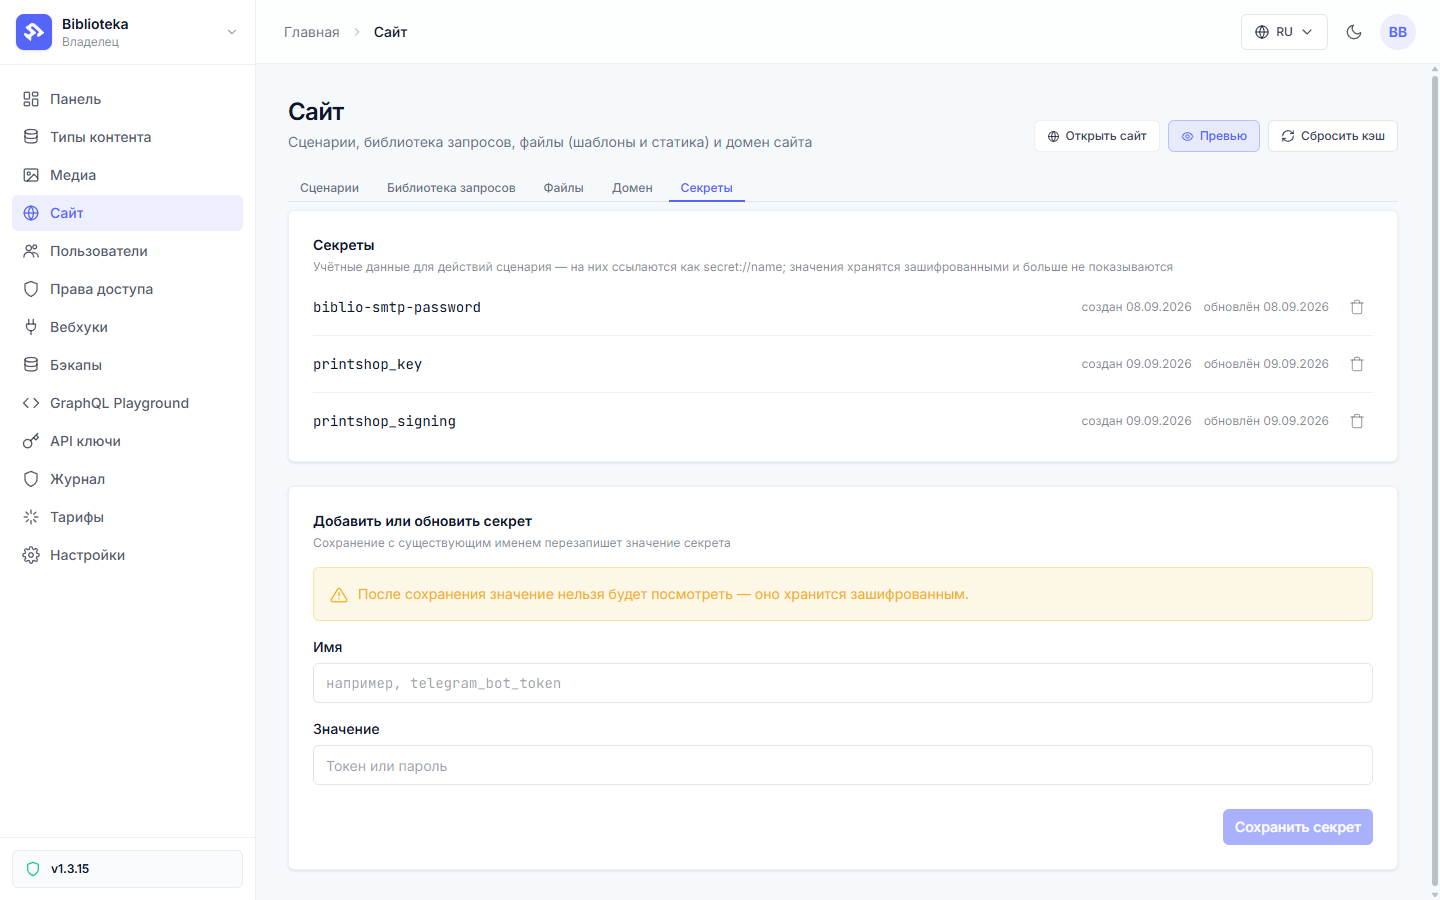Delete the printshop_signing secret

tap(1357, 421)
